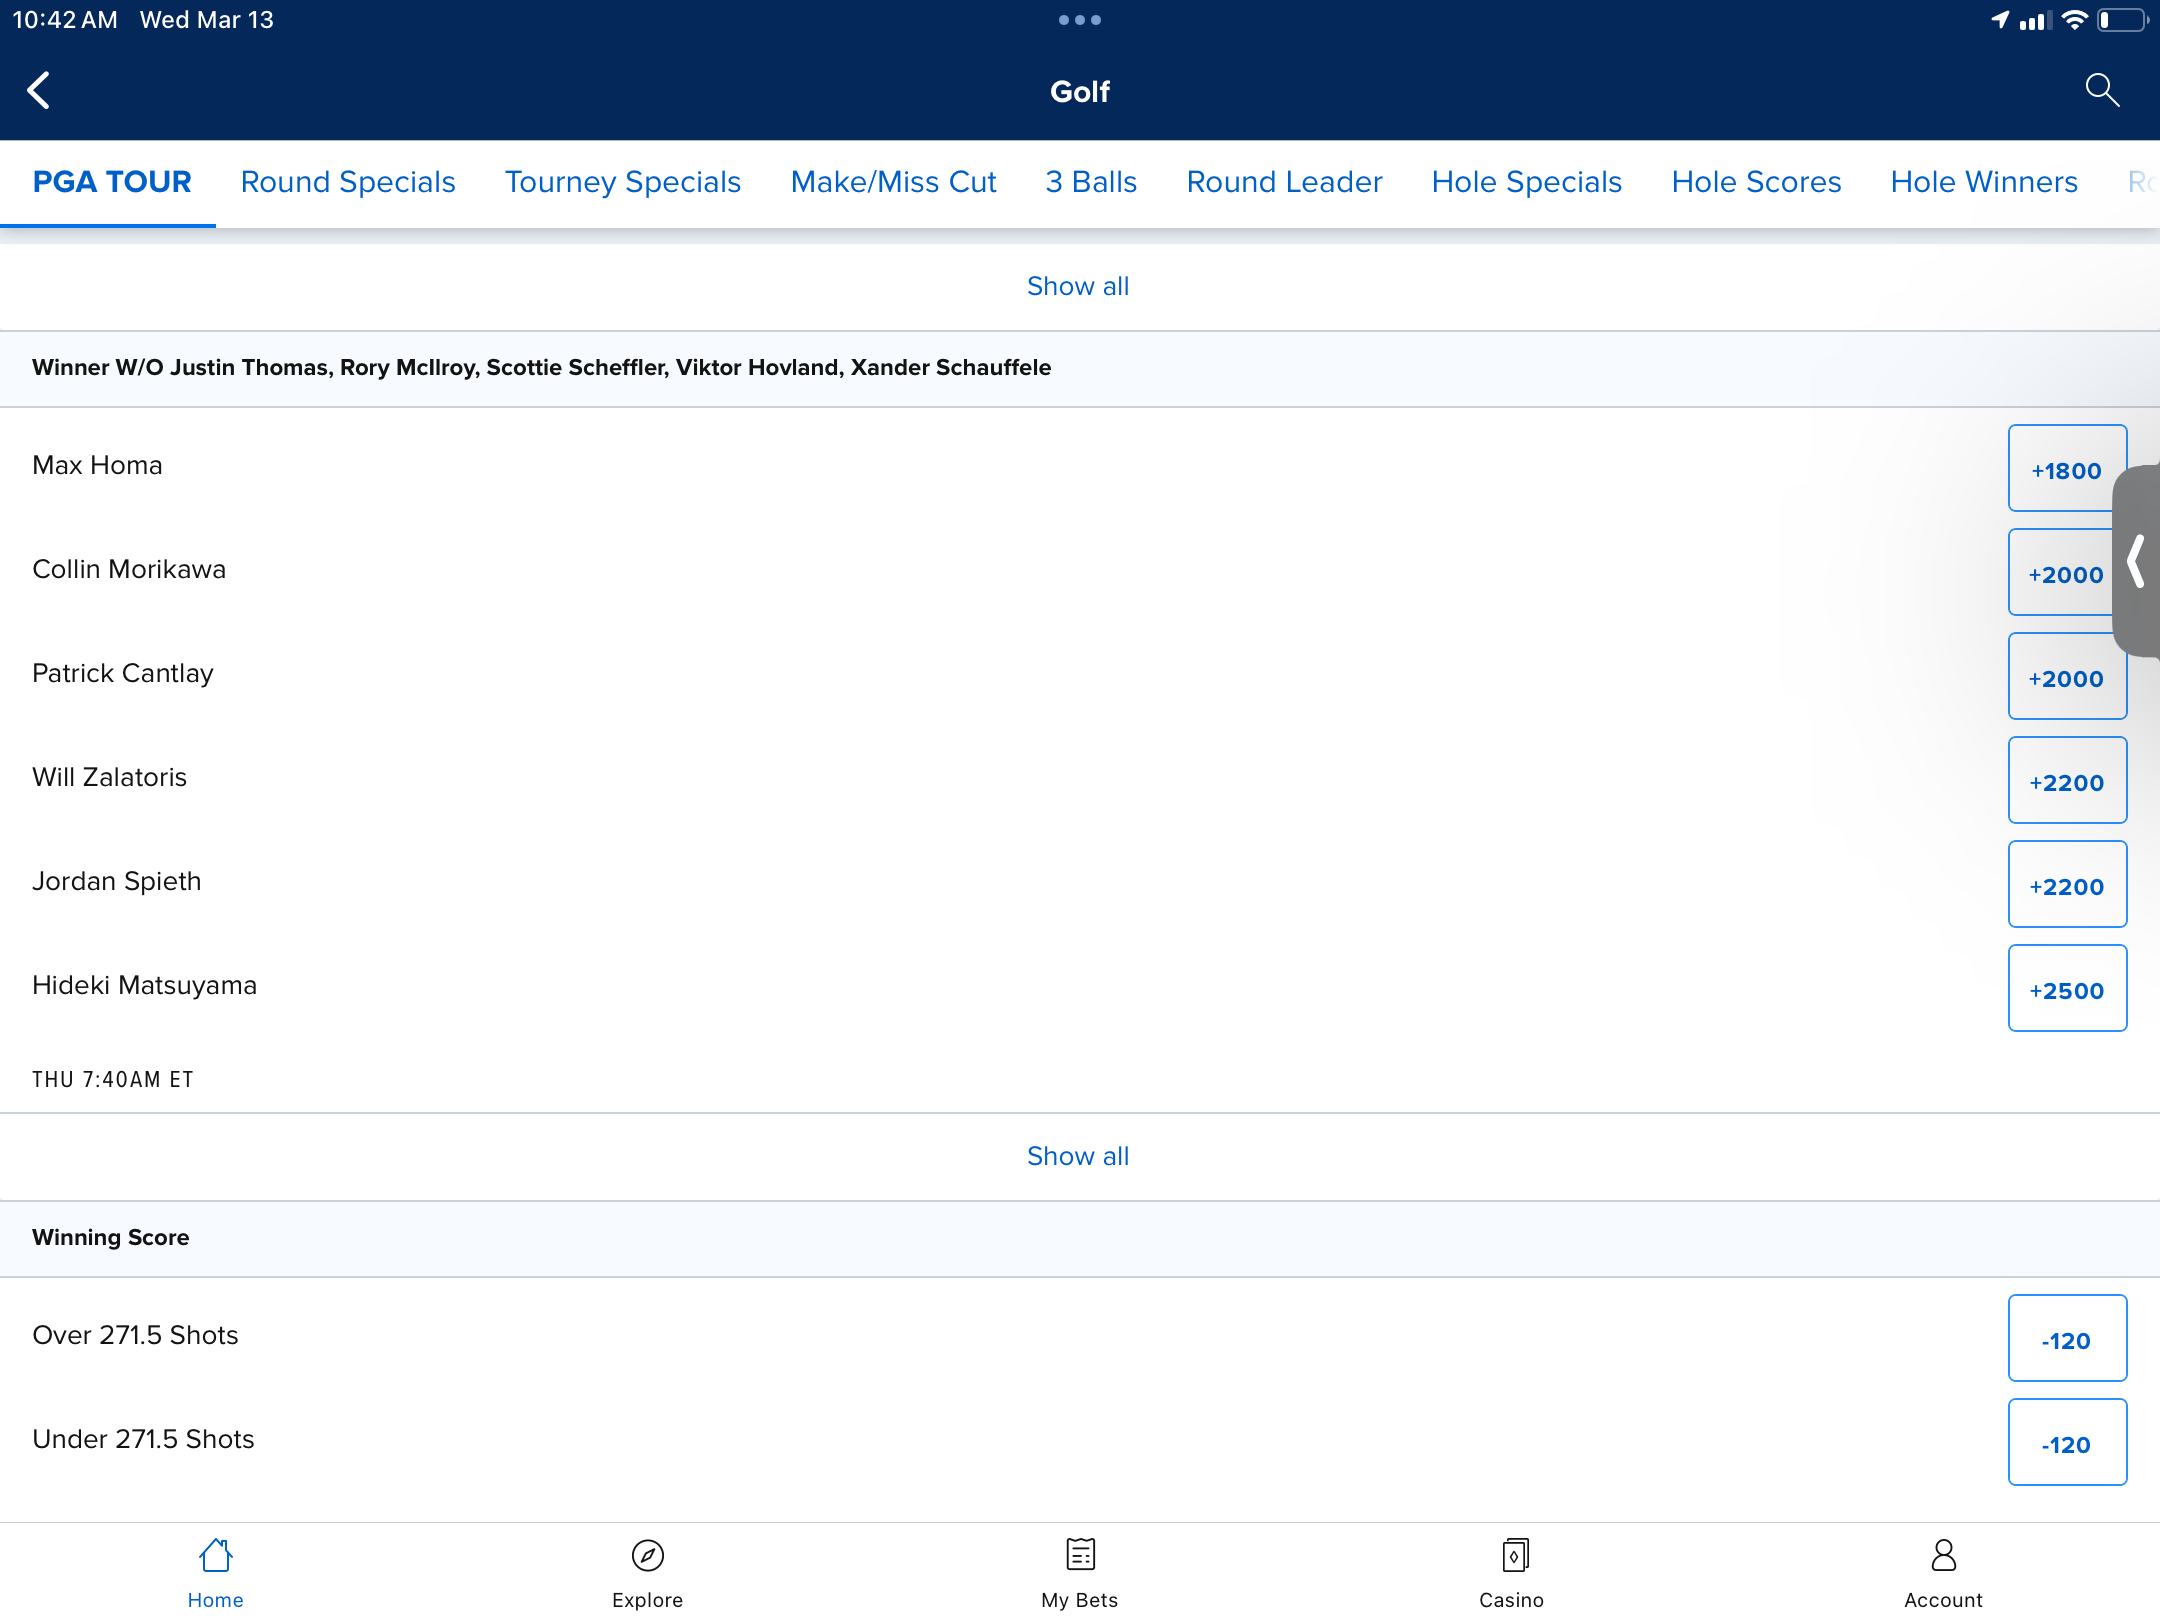Switch to Round Specials tab
Viewport: 2160px width, 1620px height.
click(348, 182)
